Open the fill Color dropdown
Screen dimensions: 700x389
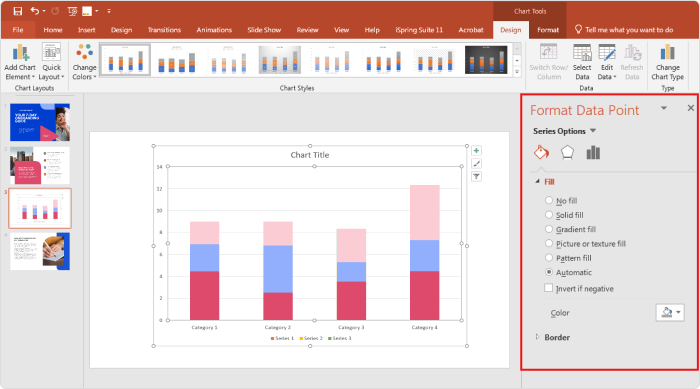670,312
